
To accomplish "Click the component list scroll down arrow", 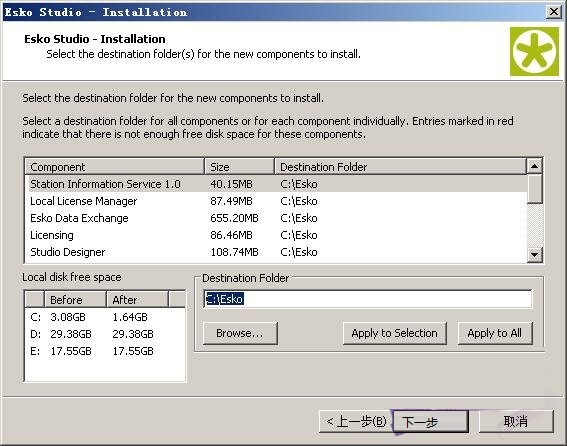I will coord(534,254).
